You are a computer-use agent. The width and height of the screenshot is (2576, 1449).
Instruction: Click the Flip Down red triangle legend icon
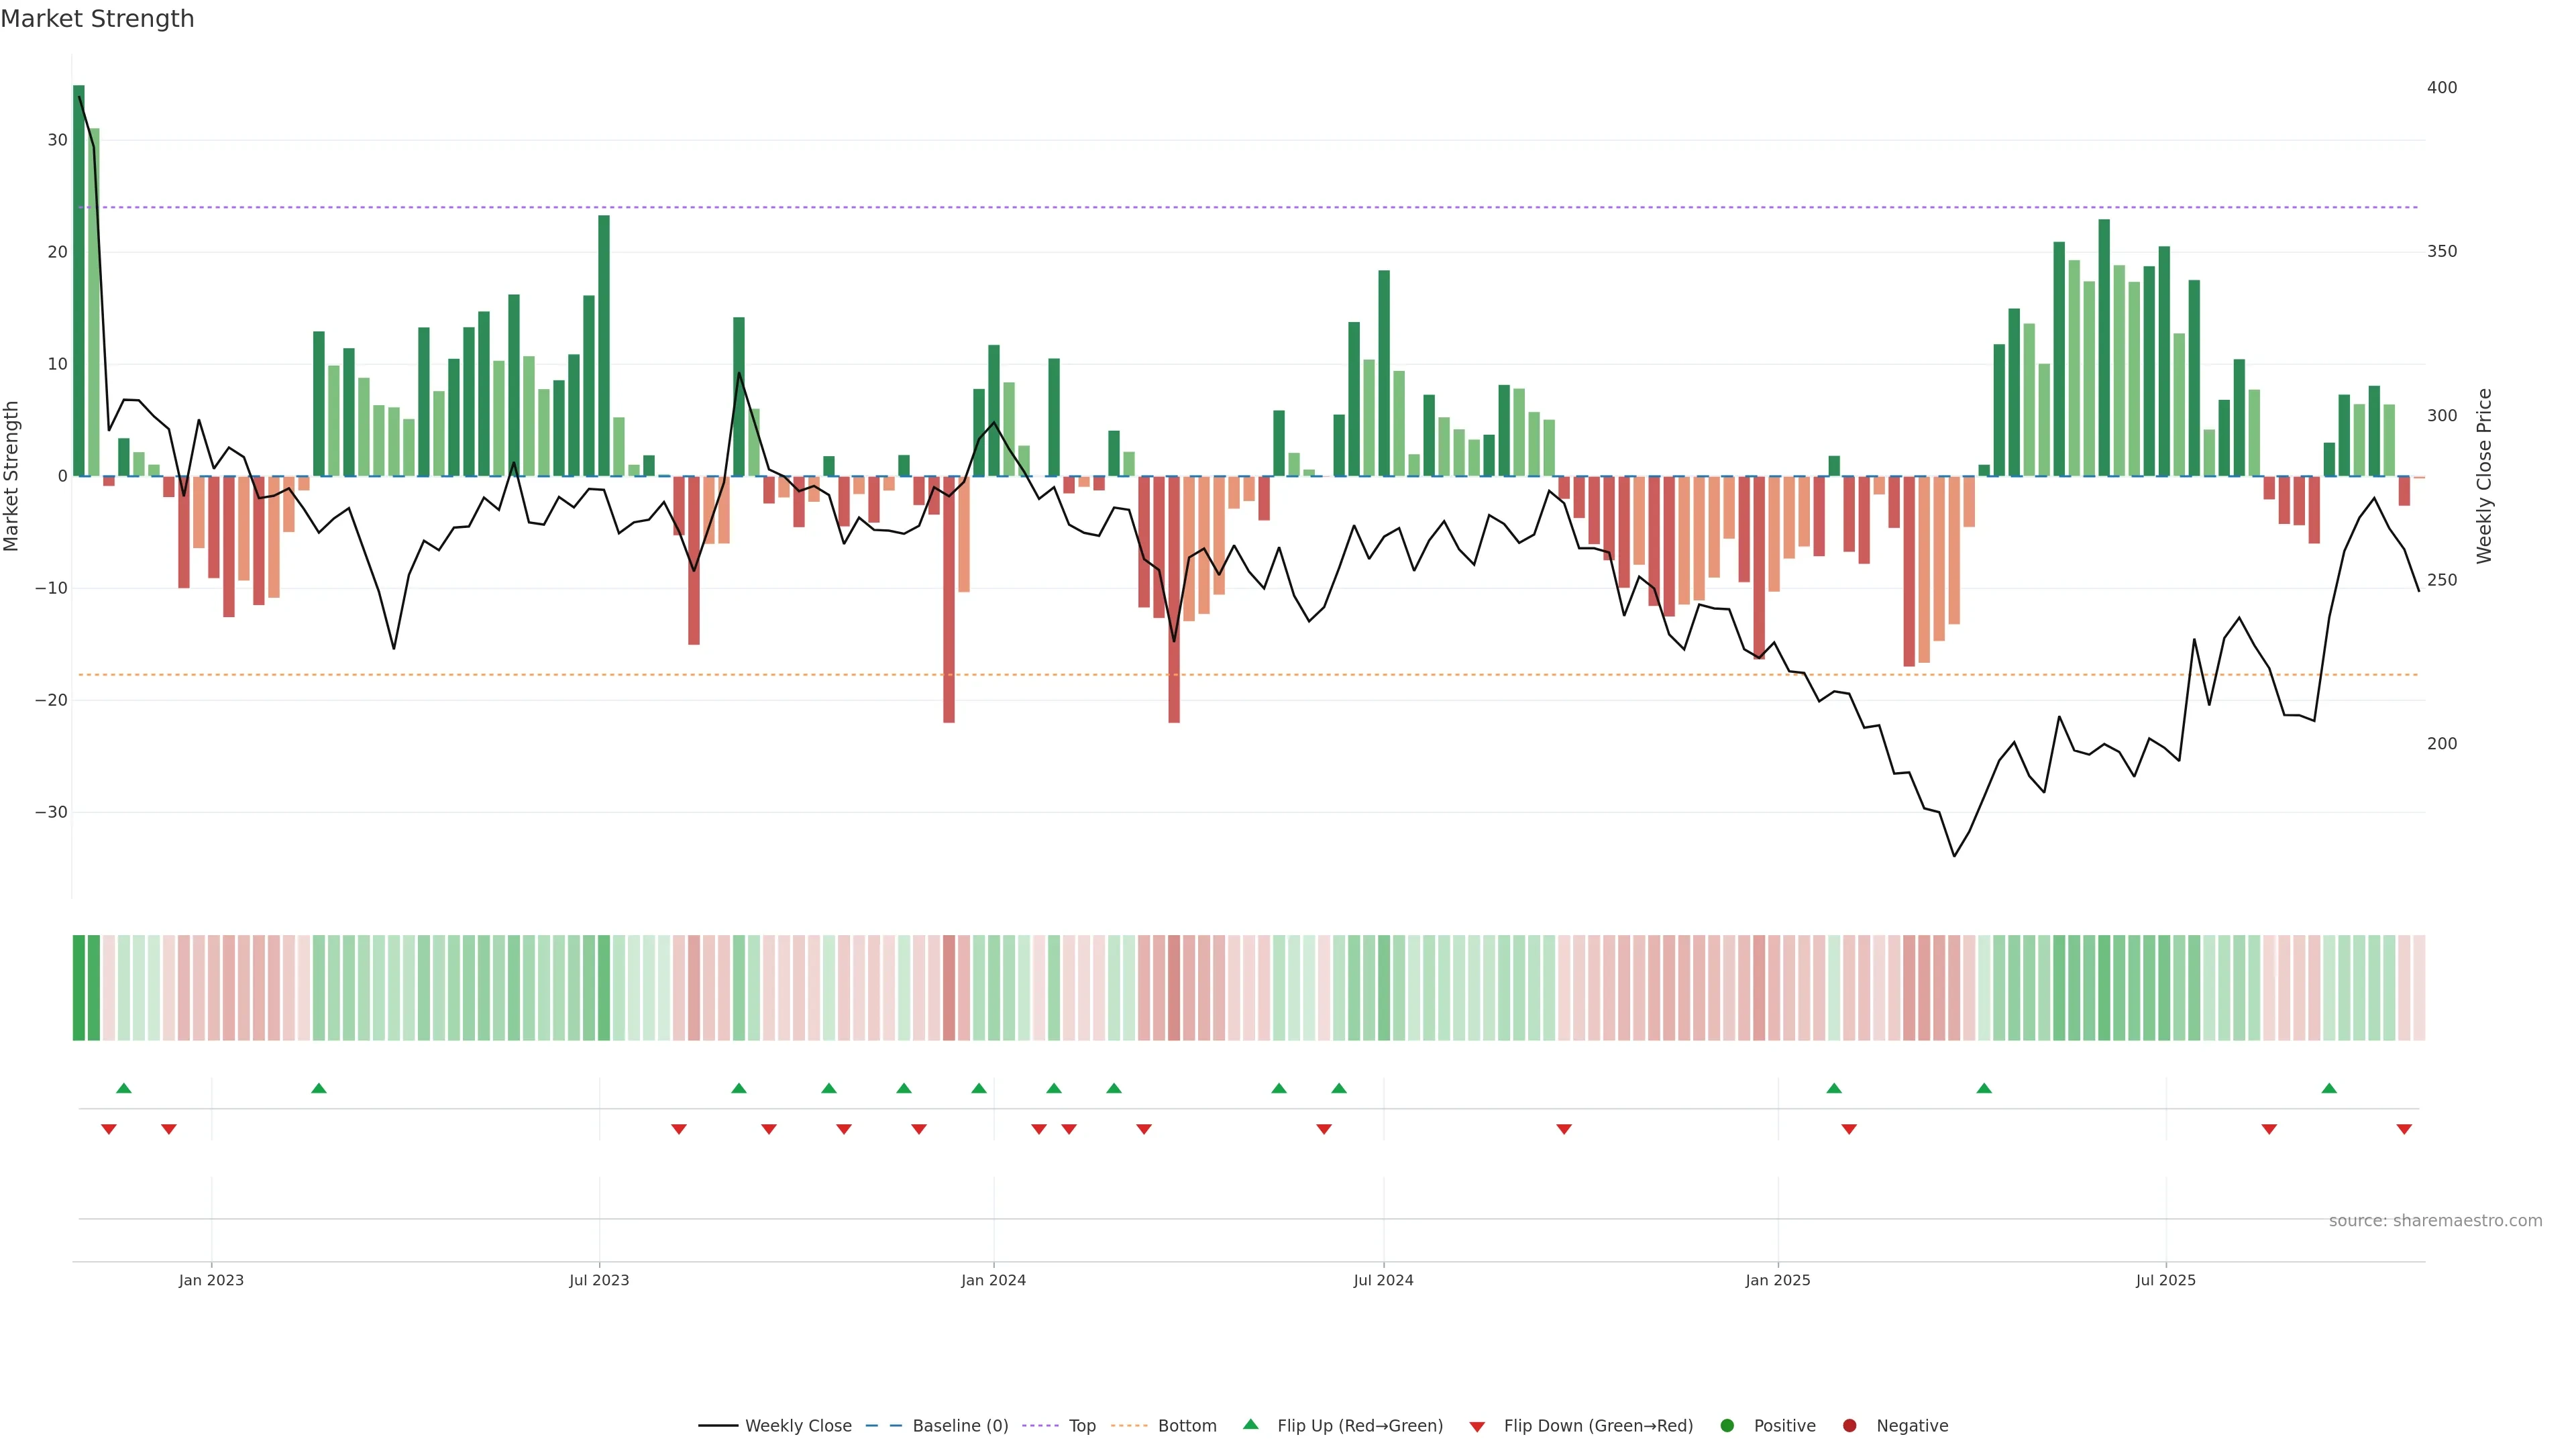pyautogui.click(x=1477, y=1427)
